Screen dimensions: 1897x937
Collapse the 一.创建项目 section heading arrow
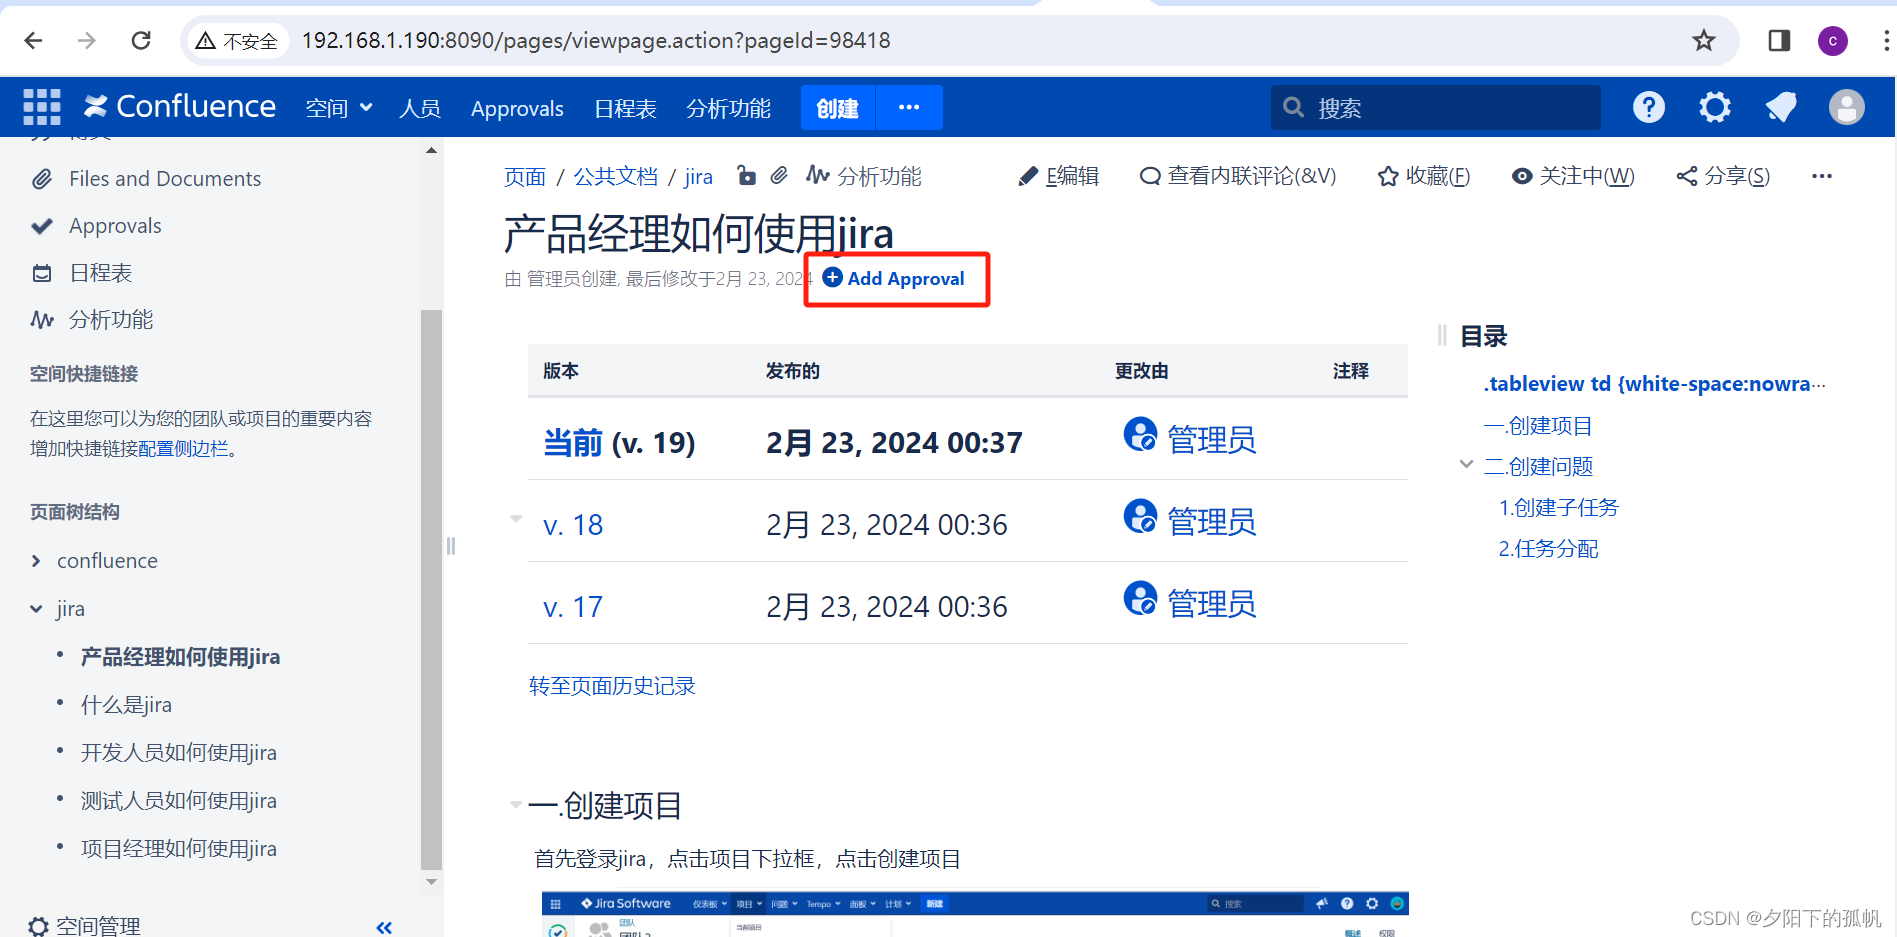(516, 804)
